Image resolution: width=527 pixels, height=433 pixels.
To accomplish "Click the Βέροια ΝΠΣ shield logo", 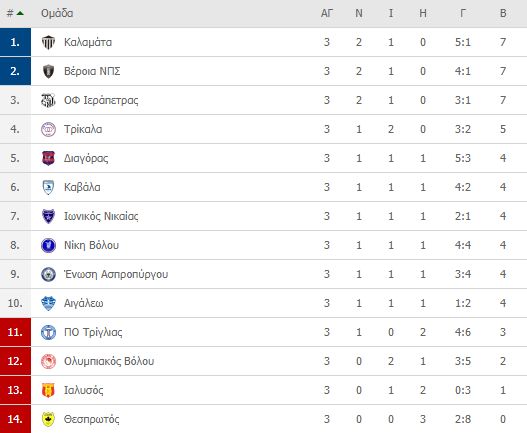I will coord(48,71).
